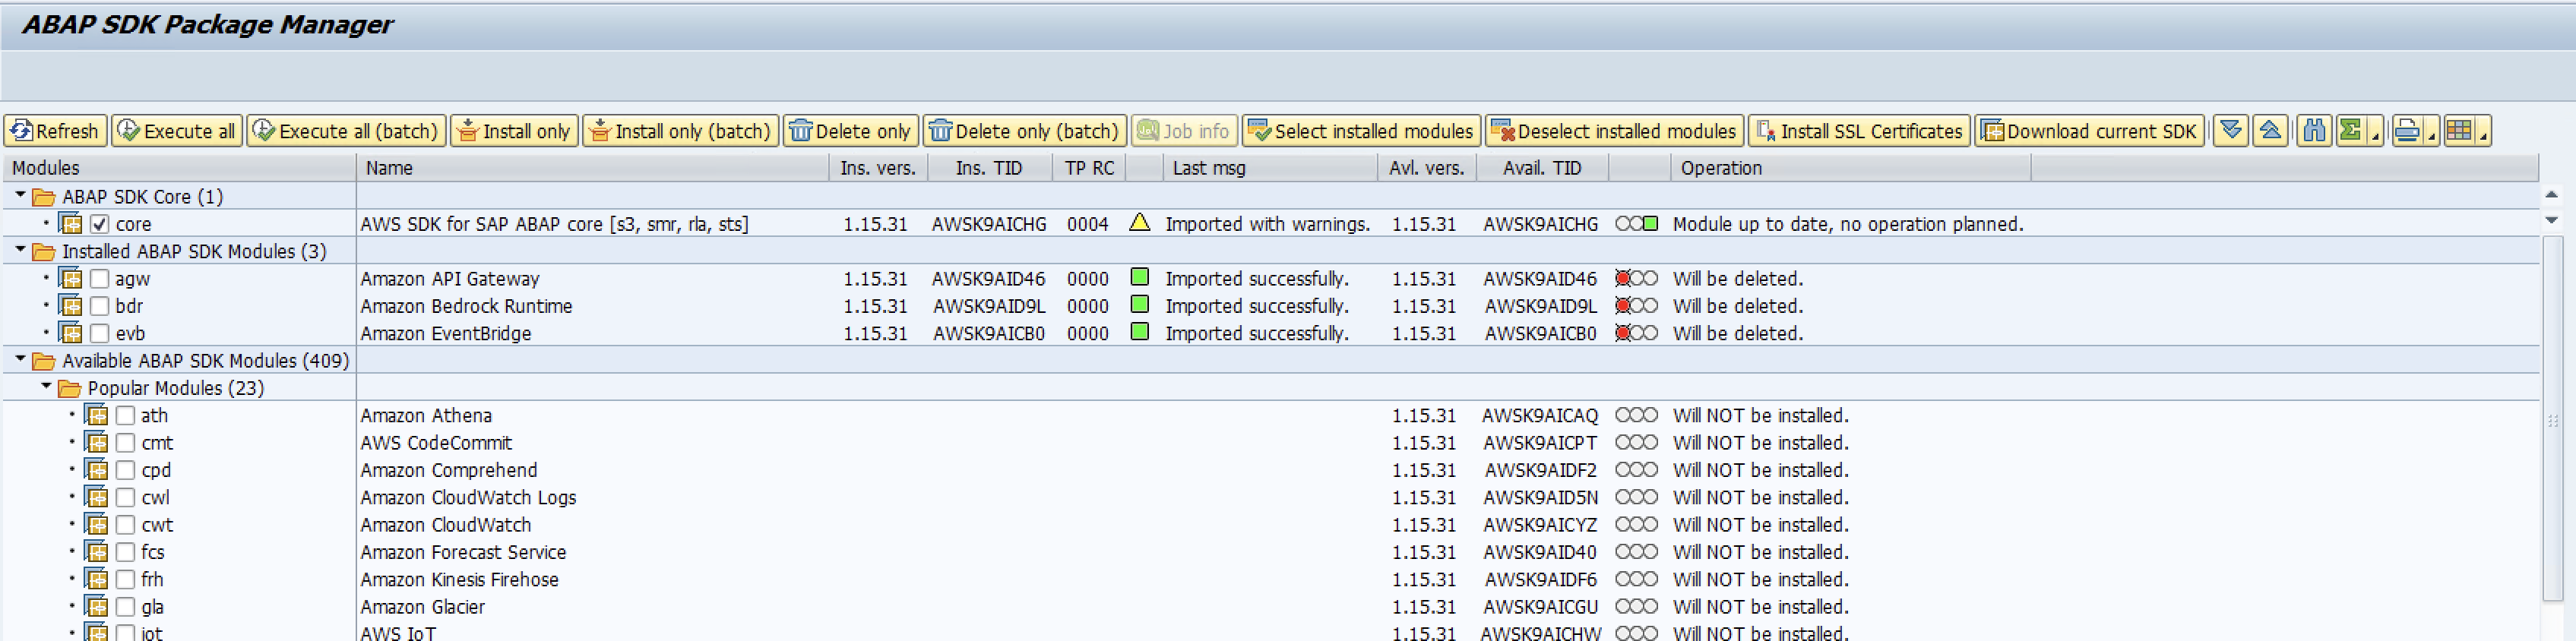Click the collapse all nodes icon
The height and width of the screenshot is (641, 2576).
[2270, 131]
